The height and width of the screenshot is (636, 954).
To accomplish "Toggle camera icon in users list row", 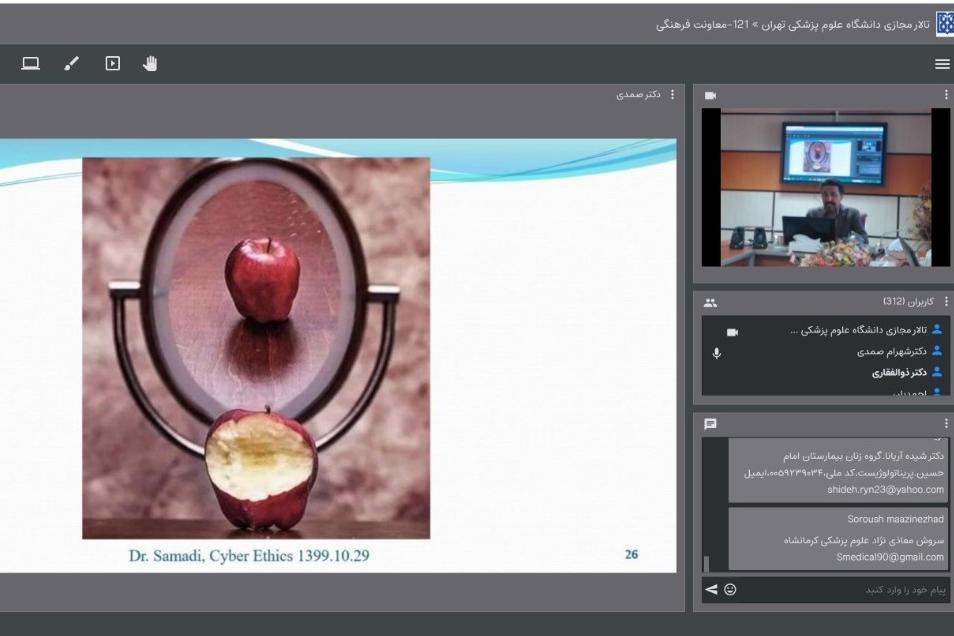I will click(731, 331).
